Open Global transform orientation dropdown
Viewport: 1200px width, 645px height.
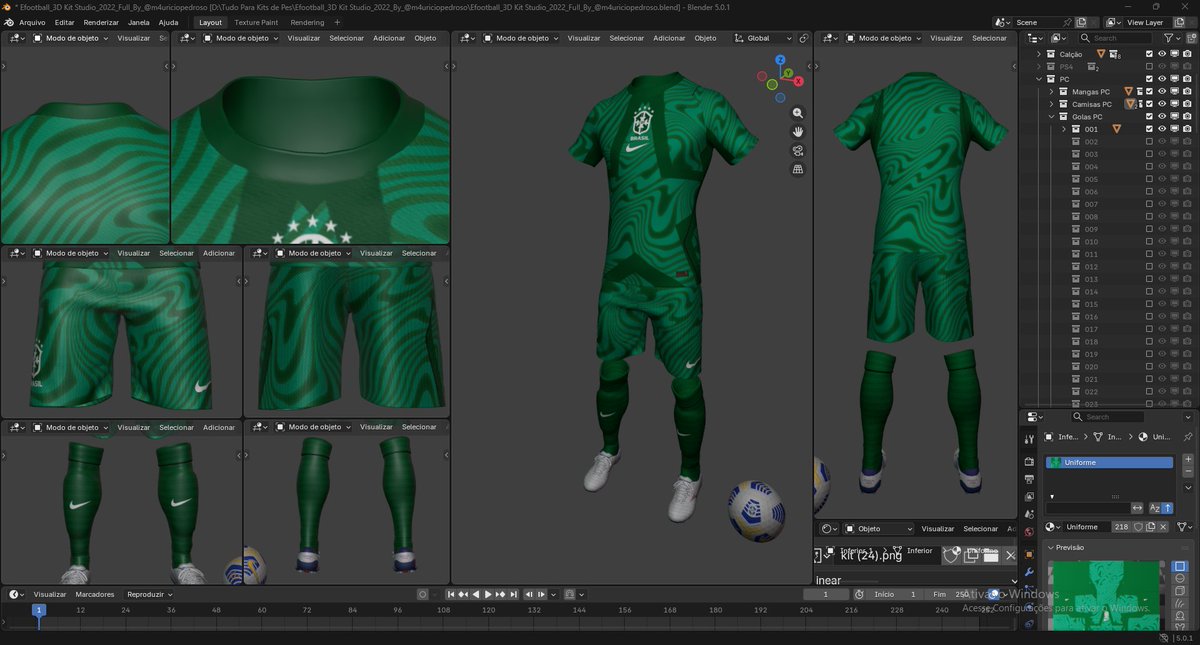coord(763,38)
